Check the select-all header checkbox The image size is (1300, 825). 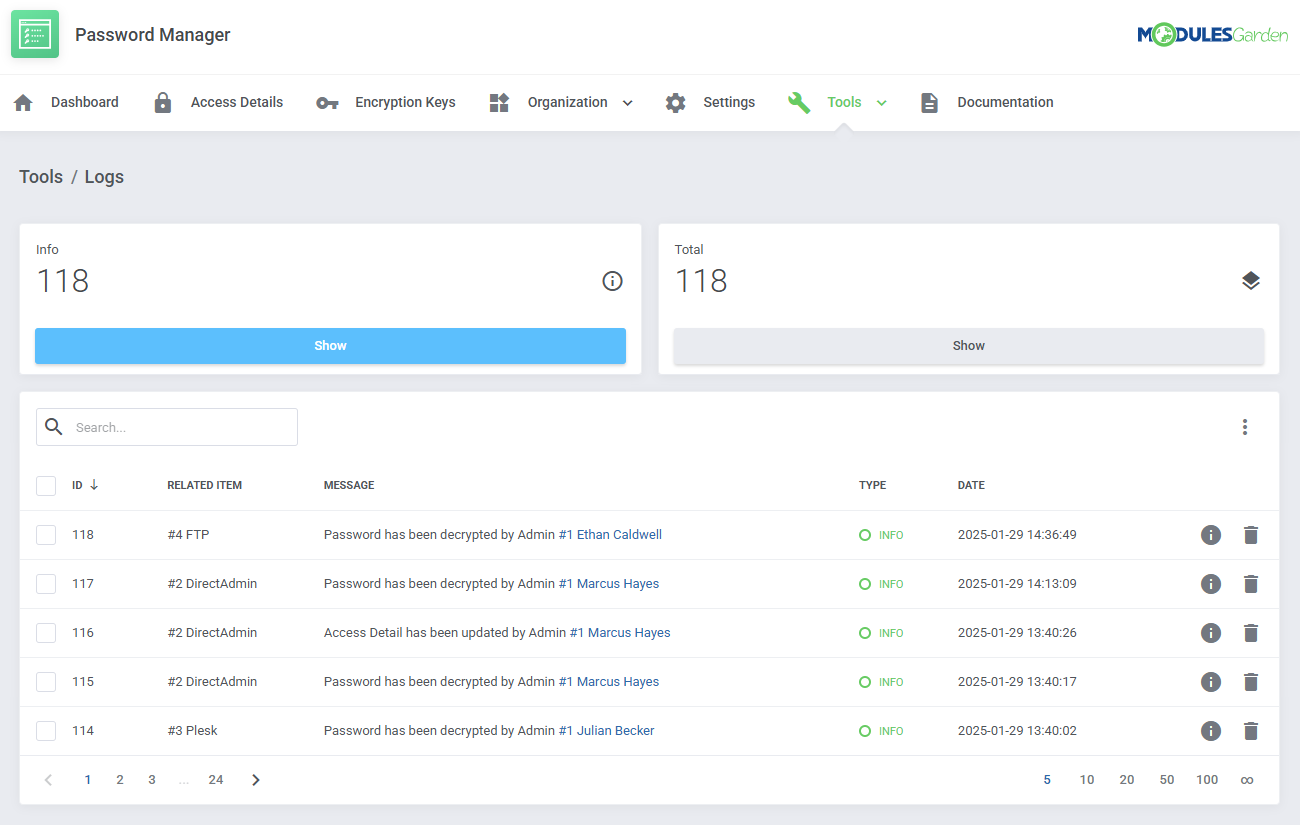[x=46, y=486]
